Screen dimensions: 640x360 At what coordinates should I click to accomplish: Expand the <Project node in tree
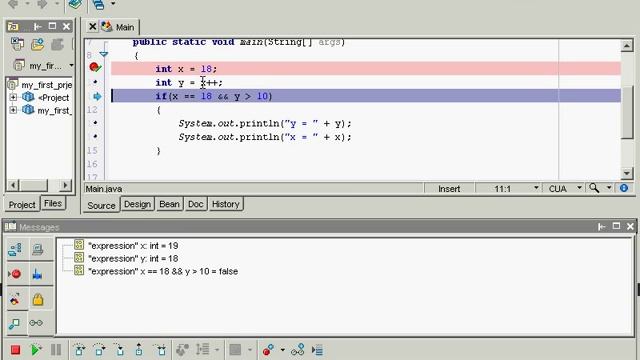point(13,97)
